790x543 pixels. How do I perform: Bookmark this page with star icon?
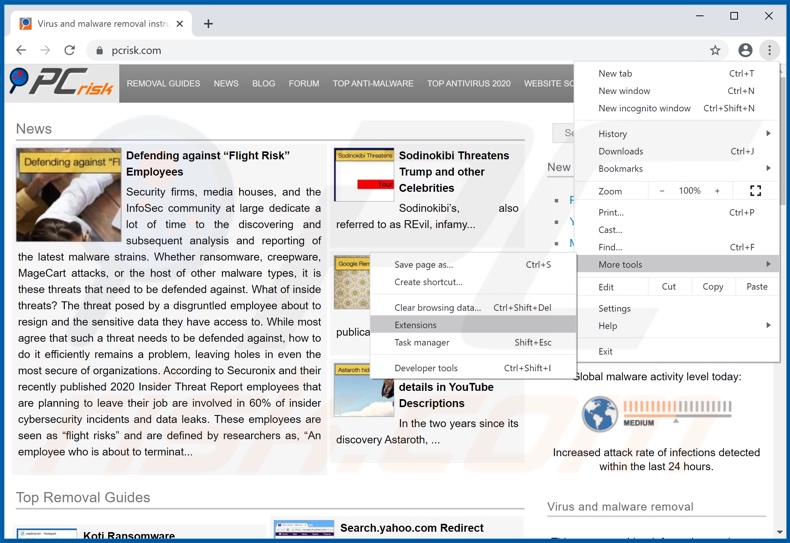coord(715,50)
